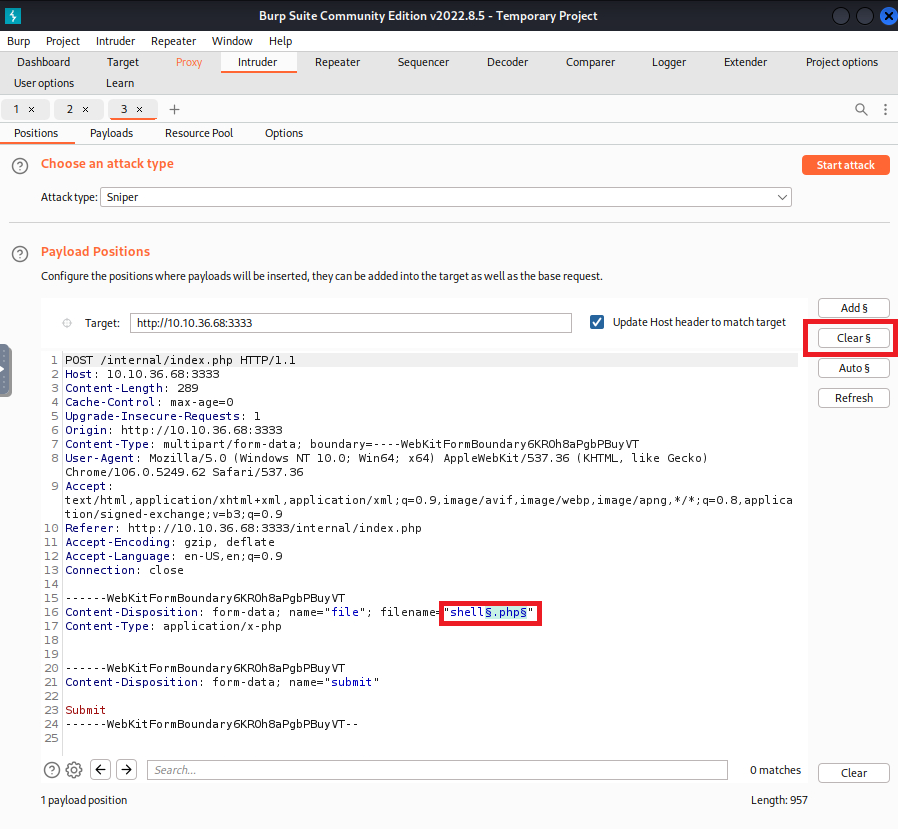Switch to the Dashboard tab
Screen dimensions: 898x829
tap(44, 62)
